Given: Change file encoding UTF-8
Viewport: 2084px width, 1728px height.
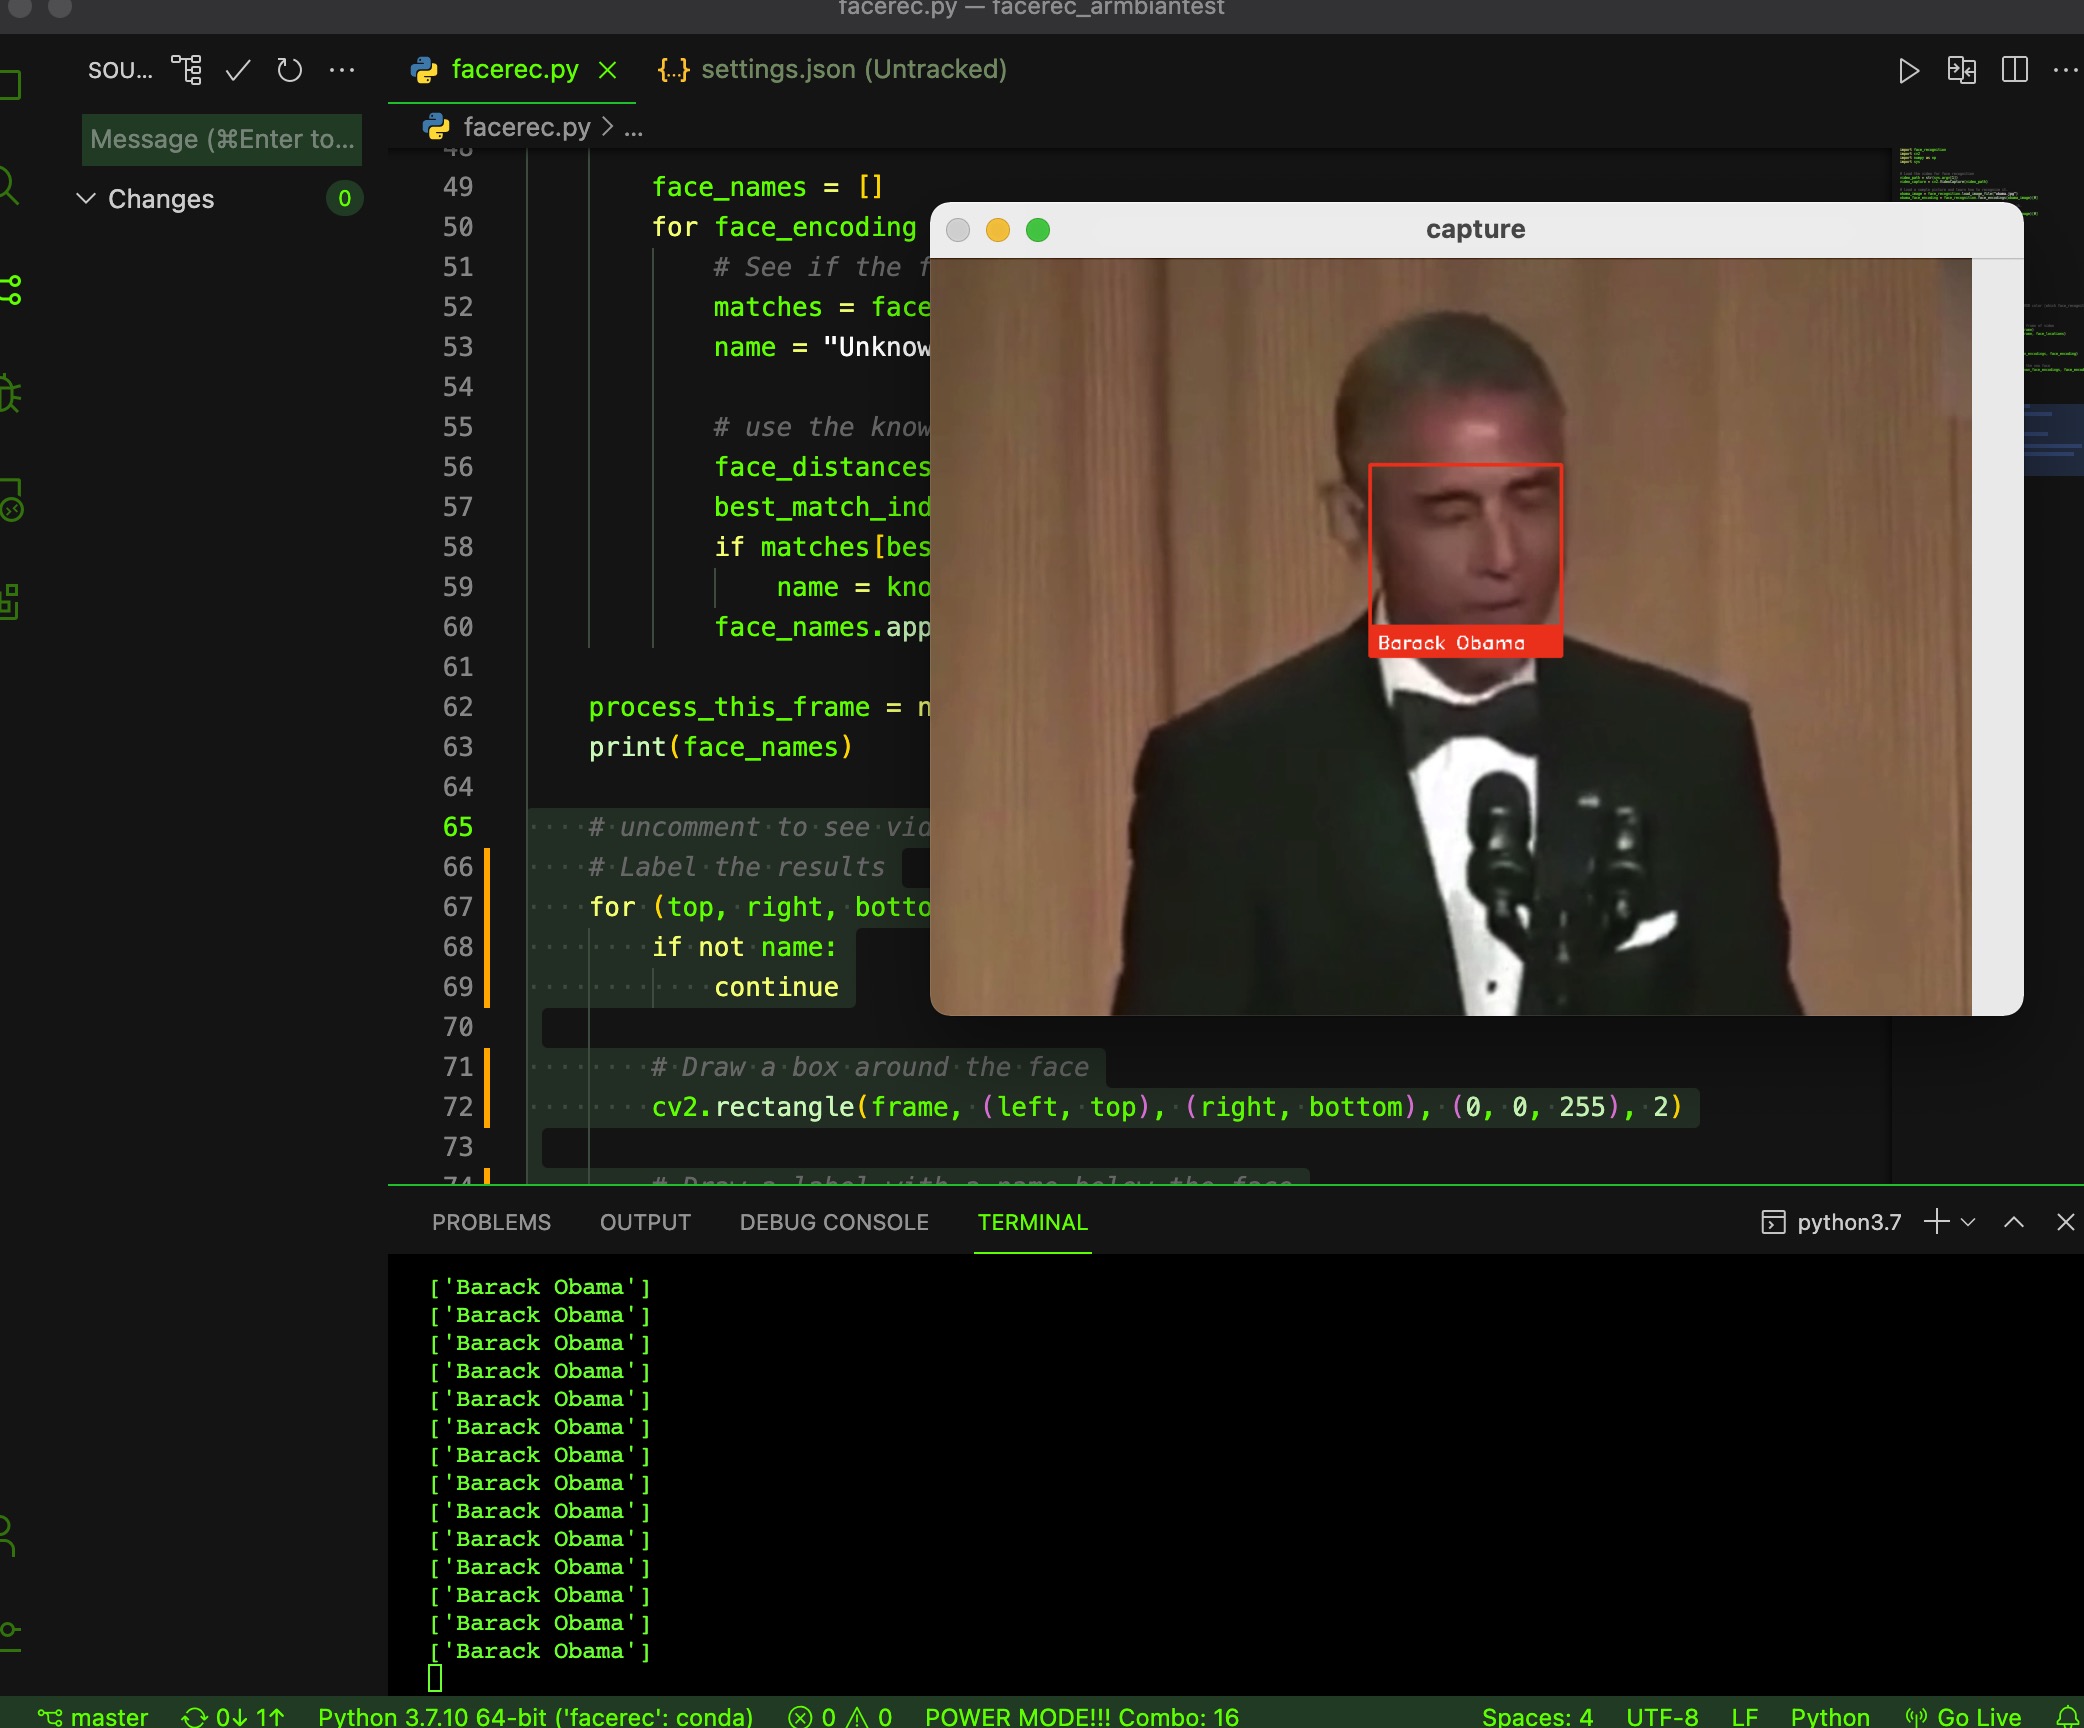Looking at the screenshot, I should coord(1662,1716).
